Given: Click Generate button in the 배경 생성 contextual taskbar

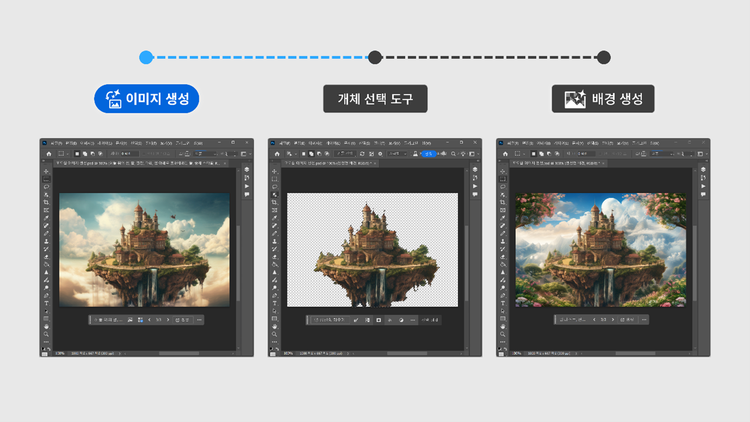Looking at the screenshot, I should pyautogui.click(x=628, y=320).
